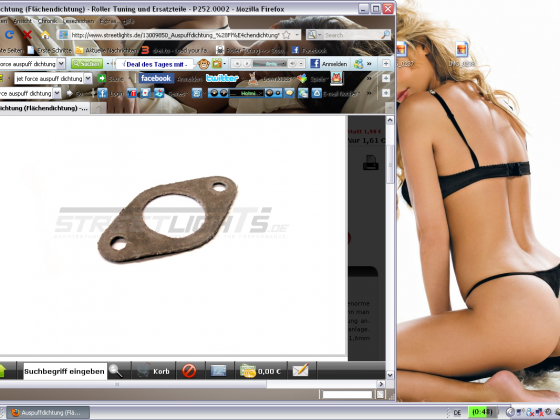
Task: Click the printer icon on the page
Action: [370, 162]
